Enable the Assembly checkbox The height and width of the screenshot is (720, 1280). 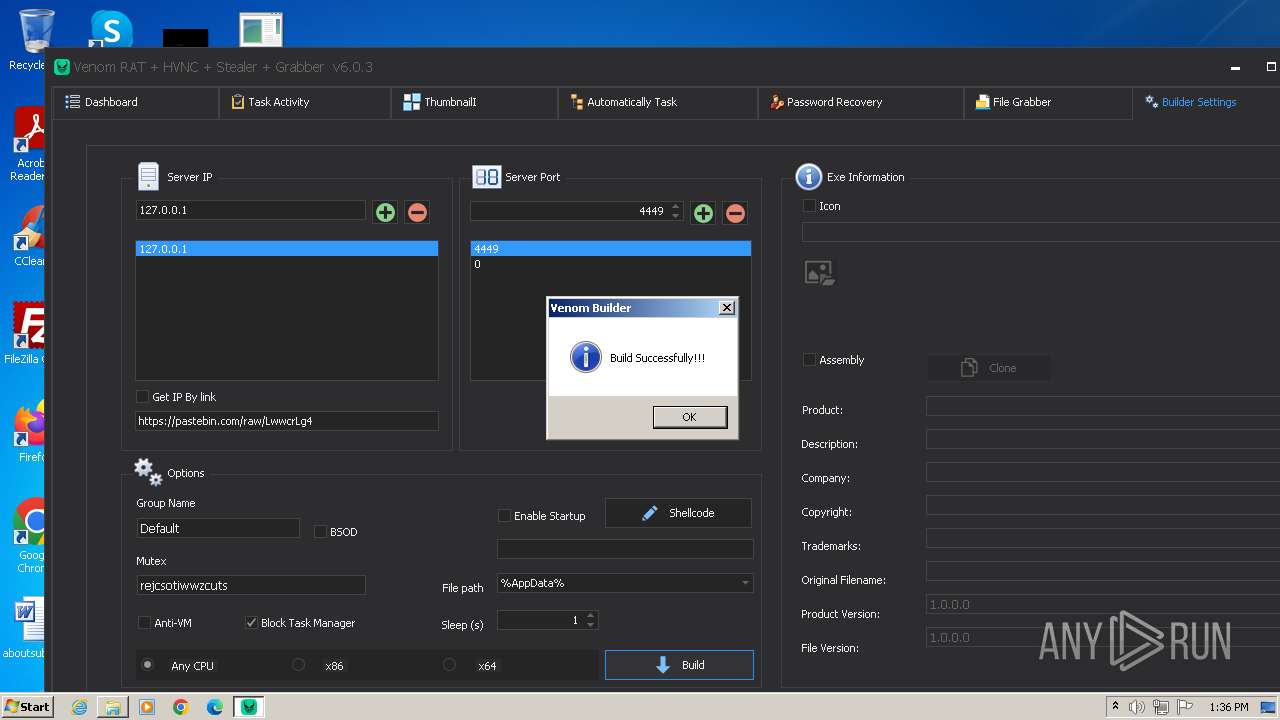(809, 360)
